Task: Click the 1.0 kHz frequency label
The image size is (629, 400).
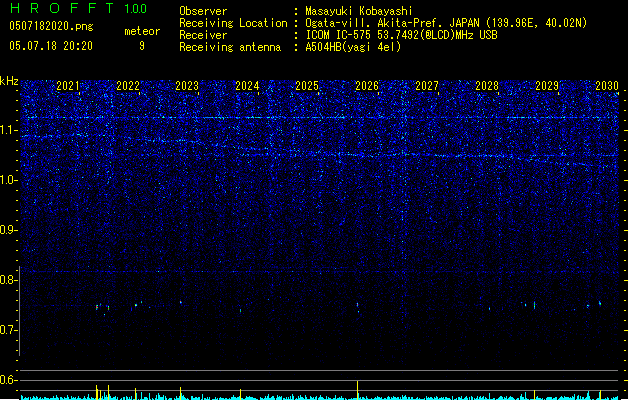Action: (x=9, y=180)
